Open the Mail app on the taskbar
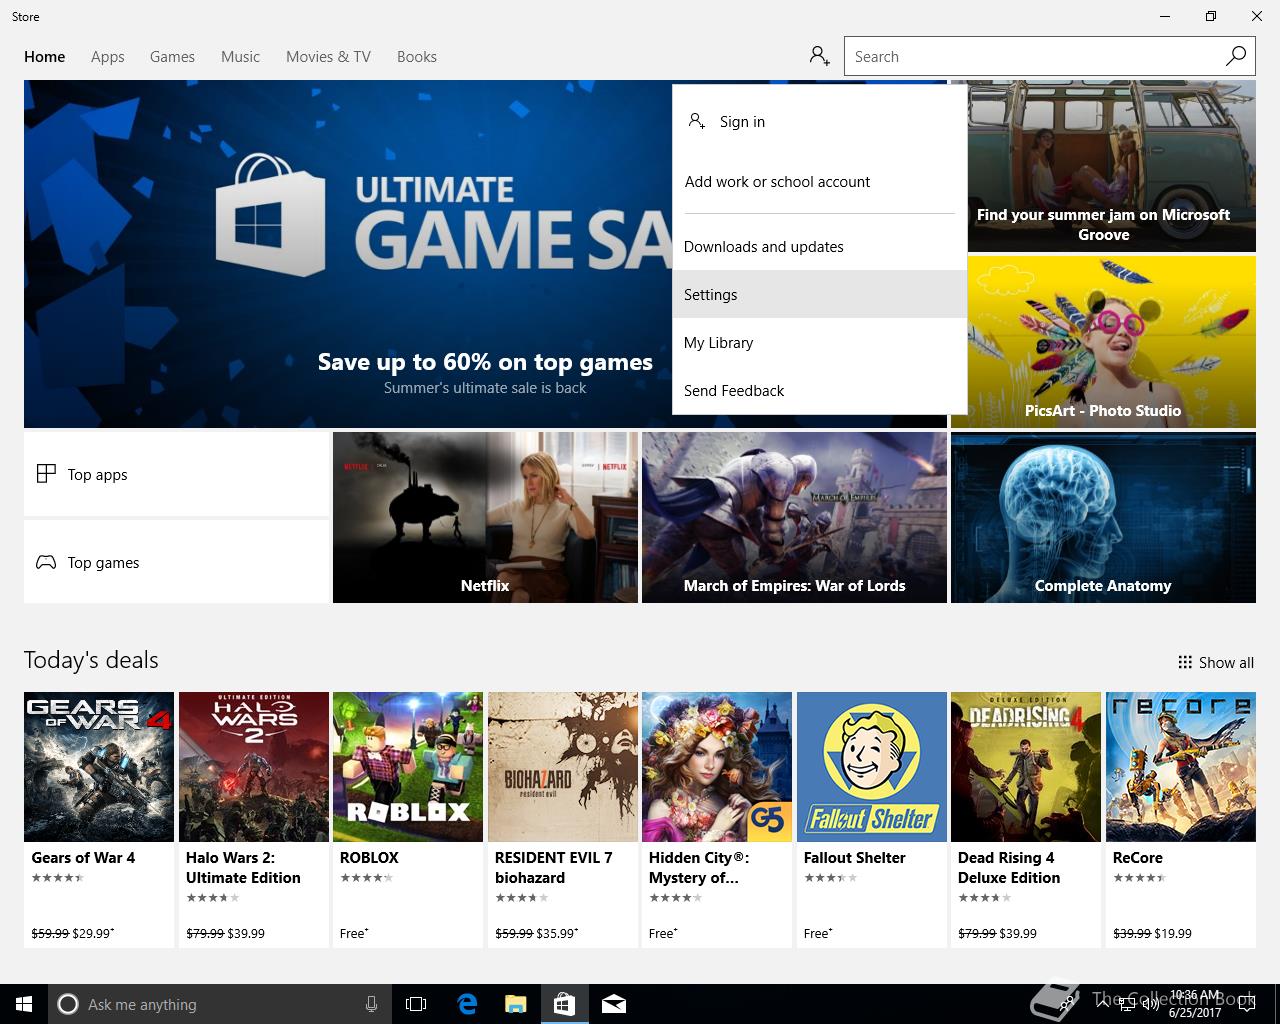 (614, 1004)
